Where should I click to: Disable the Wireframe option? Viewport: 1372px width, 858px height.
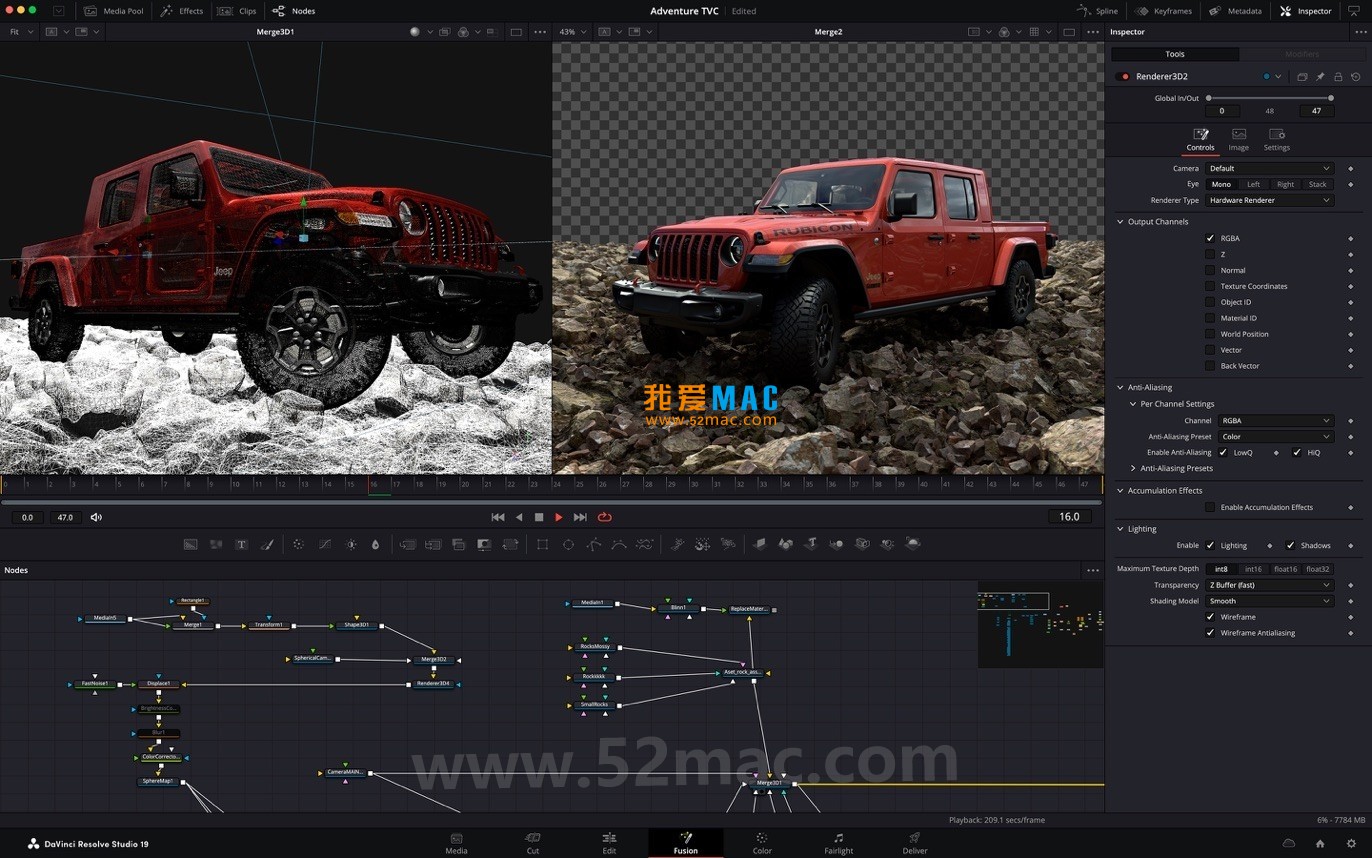click(x=1210, y=617)
